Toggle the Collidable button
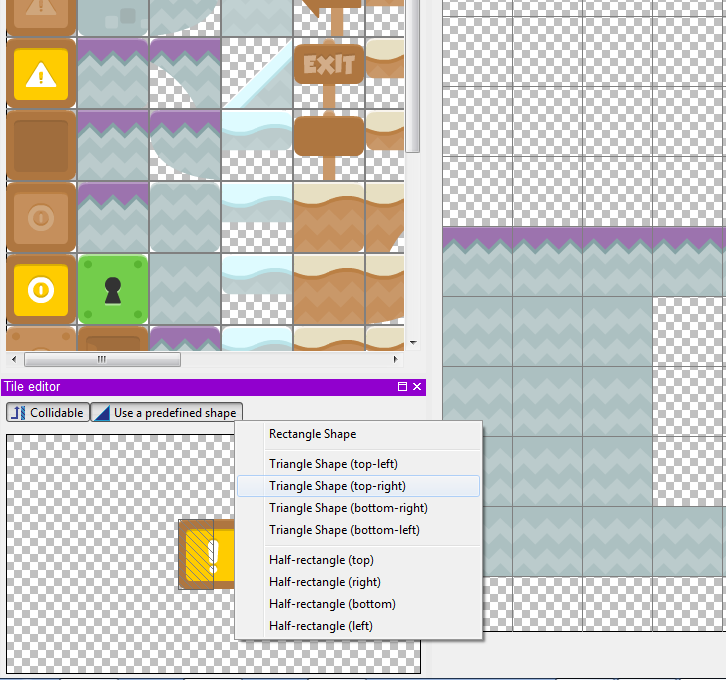This screenshot has height=680, width=726. tap(48, 412)
